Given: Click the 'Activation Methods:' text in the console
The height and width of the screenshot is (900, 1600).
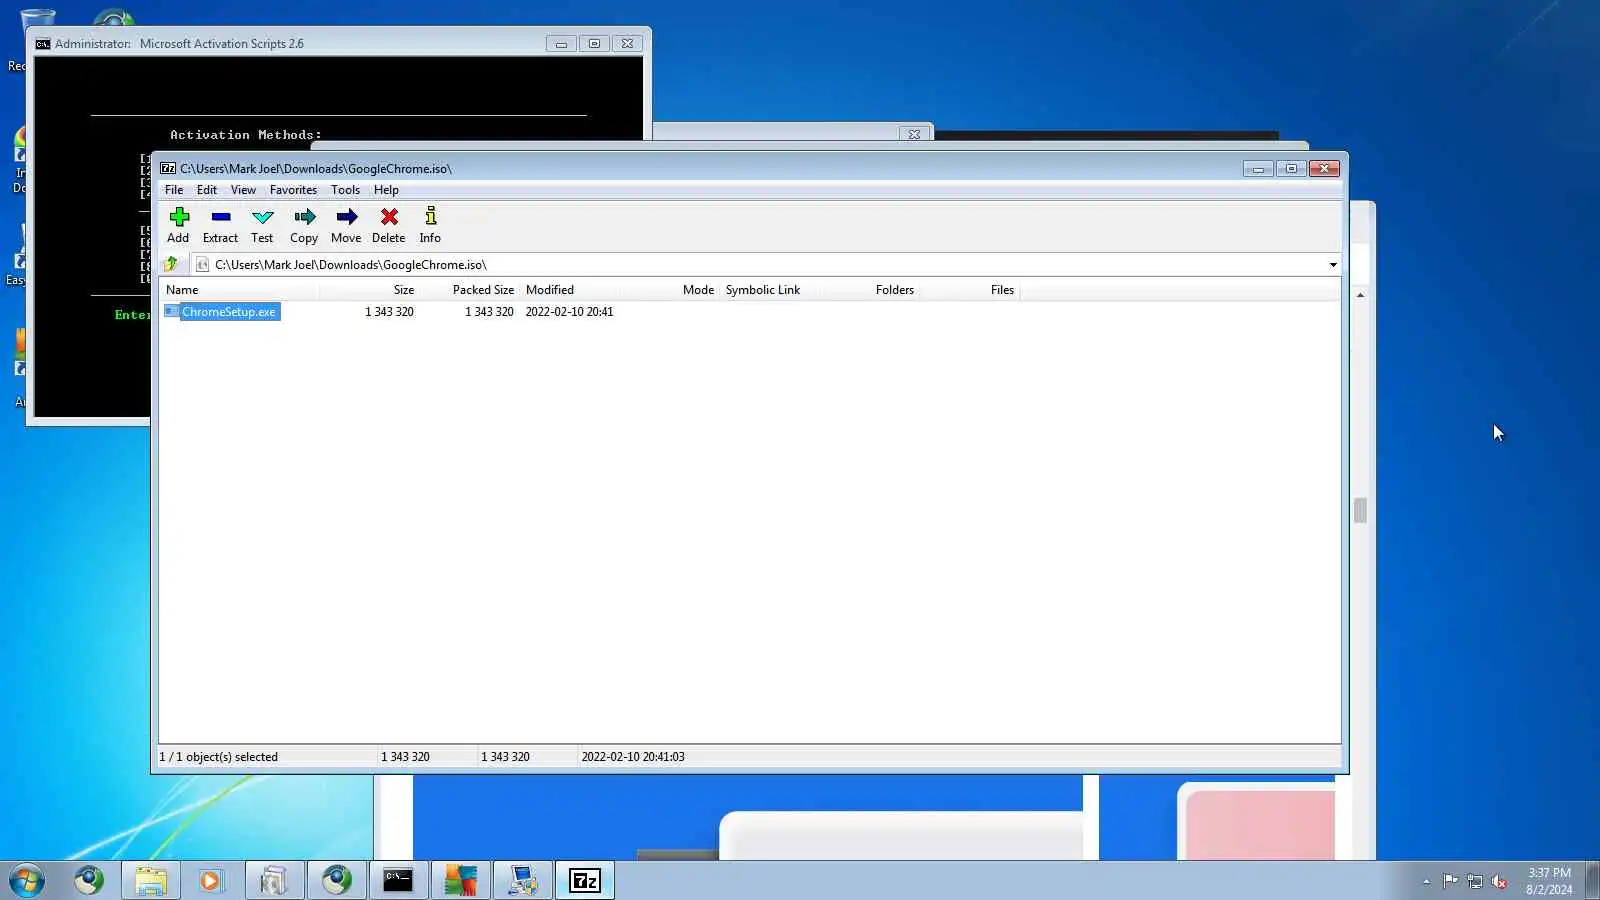Looking at the screenshot, I should [246, 135].
